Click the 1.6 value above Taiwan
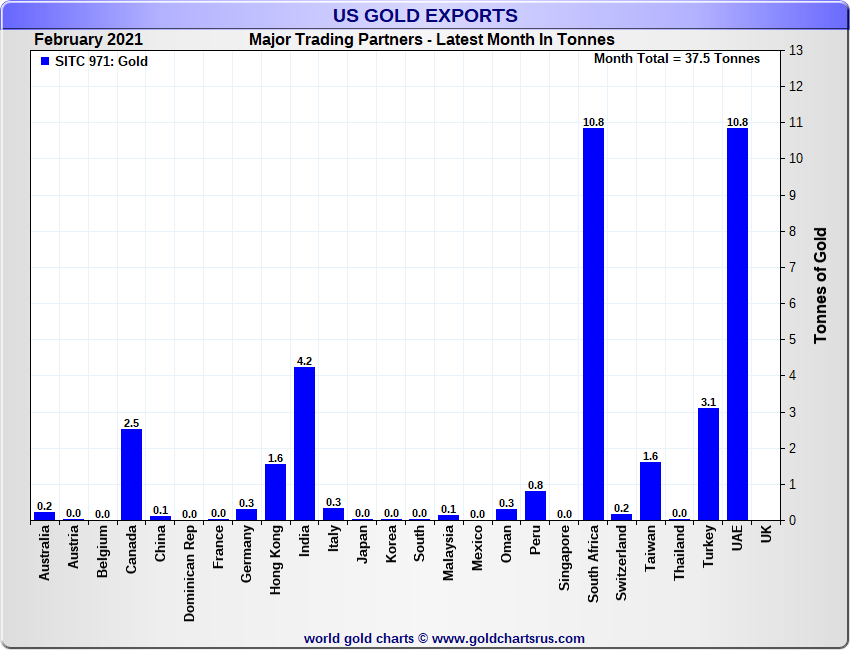 (651, 456)
